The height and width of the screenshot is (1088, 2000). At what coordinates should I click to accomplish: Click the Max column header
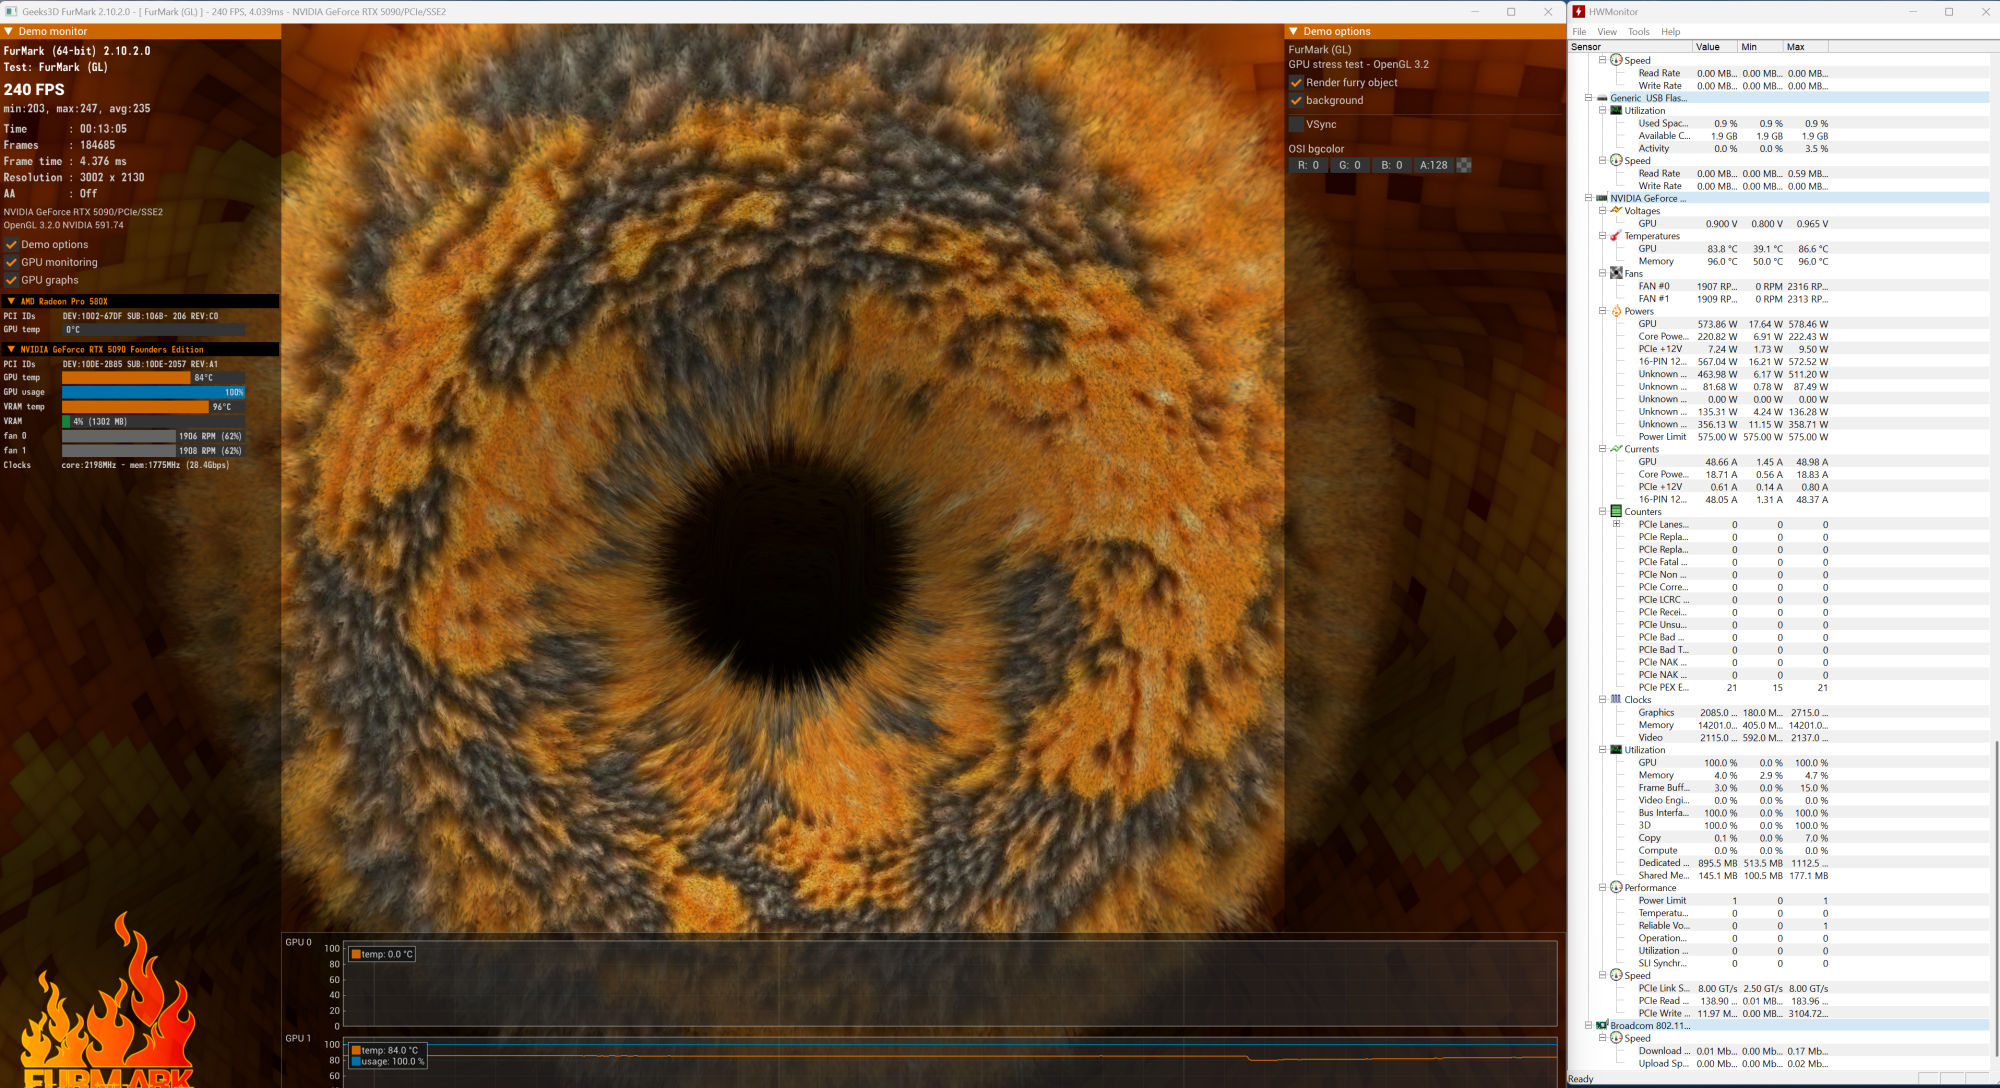point(1796,47)
